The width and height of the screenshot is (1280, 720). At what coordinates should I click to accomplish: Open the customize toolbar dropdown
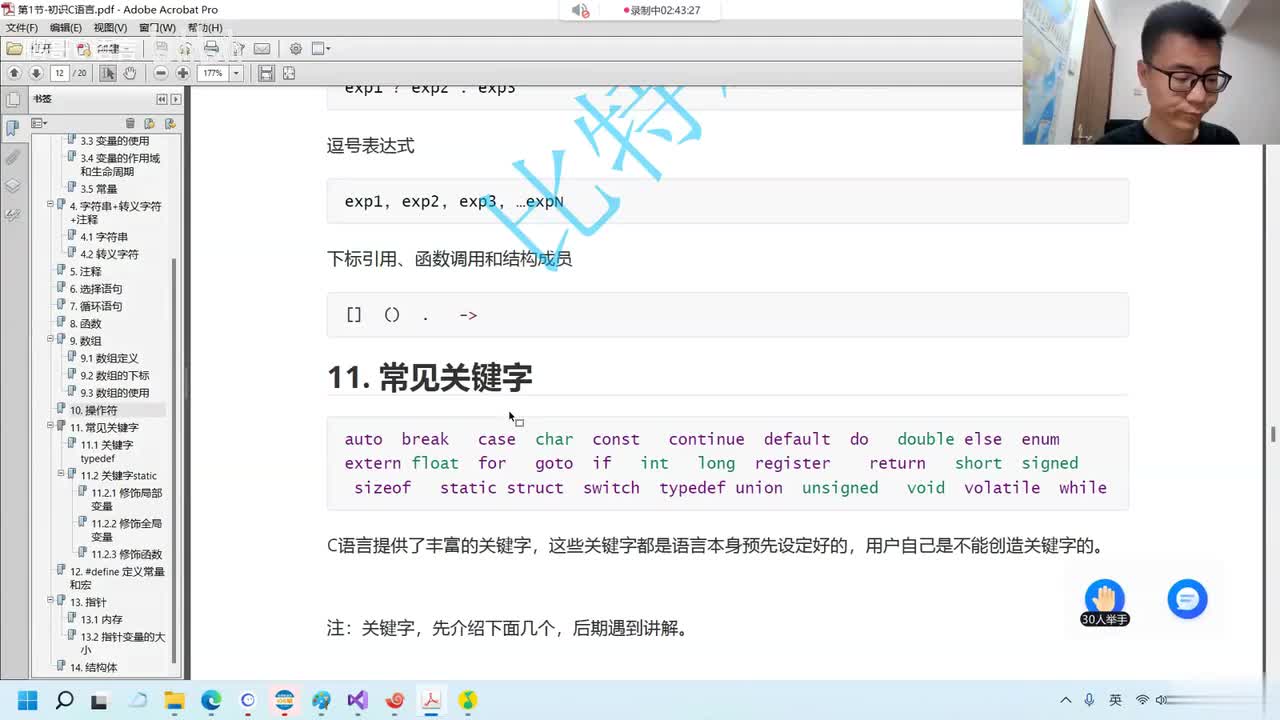[x=321, y=48]
